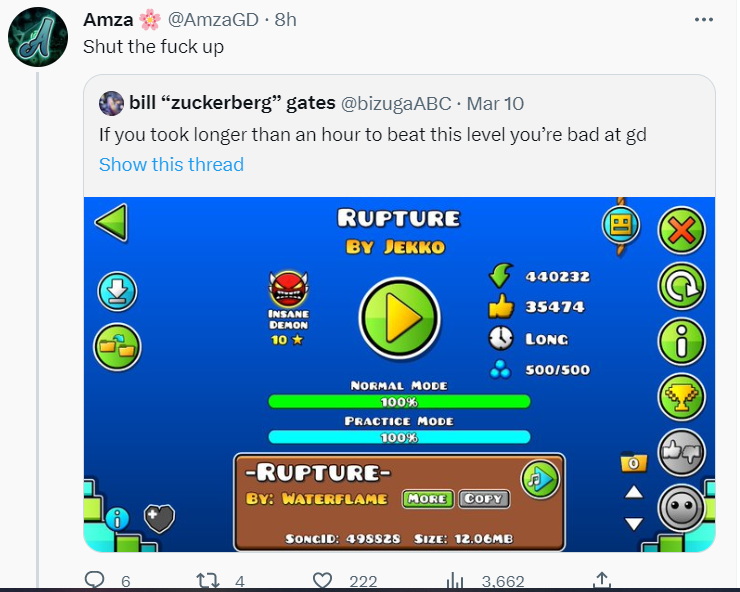Play the song preview music button
The width and height of the screenshot is (740, 592).
pyautogui.click(x=540, y=480)
